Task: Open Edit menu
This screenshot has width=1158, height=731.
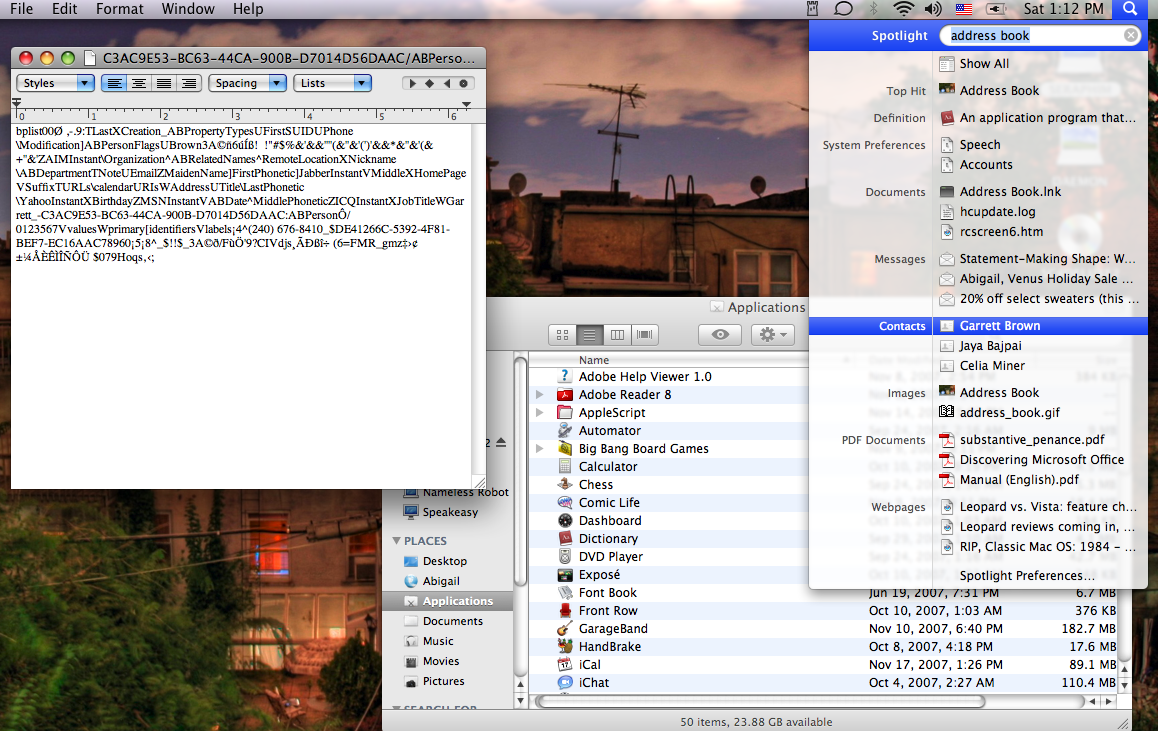Action: click(64, 9)
